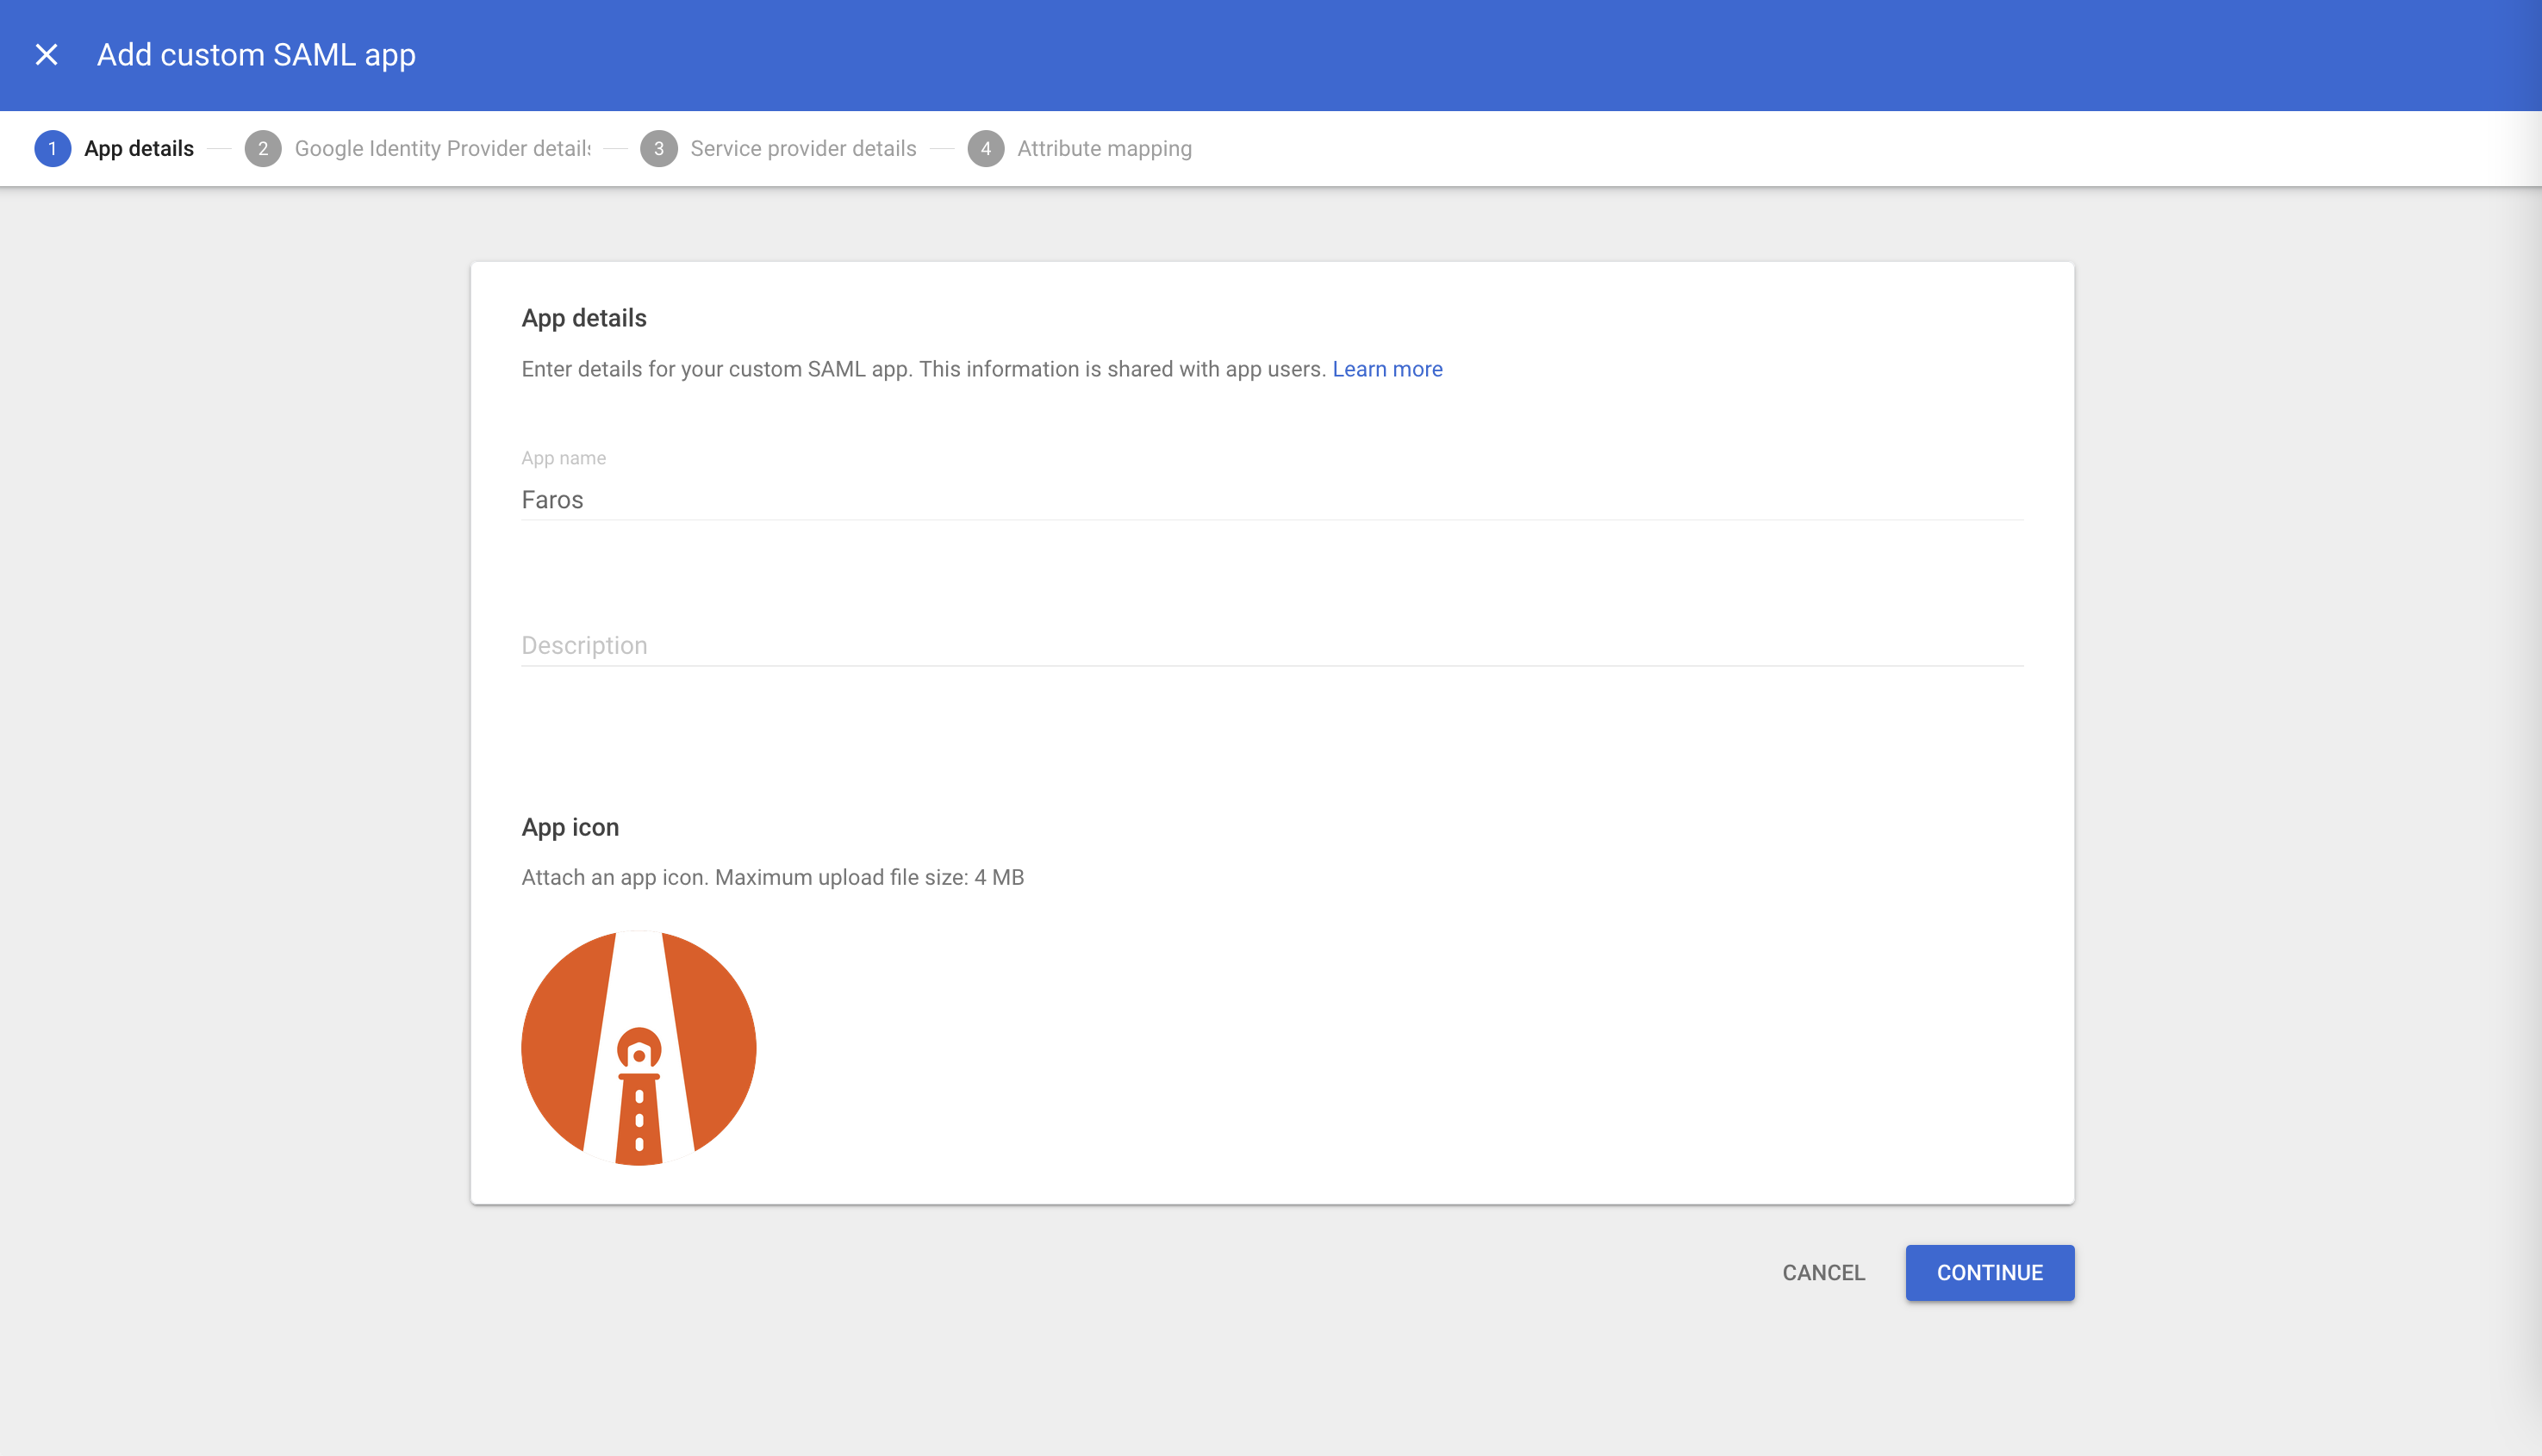The height and width of the screenshot is (1456, 2542).
Task: Click the step 4 number circle
Action: [985, 149]
